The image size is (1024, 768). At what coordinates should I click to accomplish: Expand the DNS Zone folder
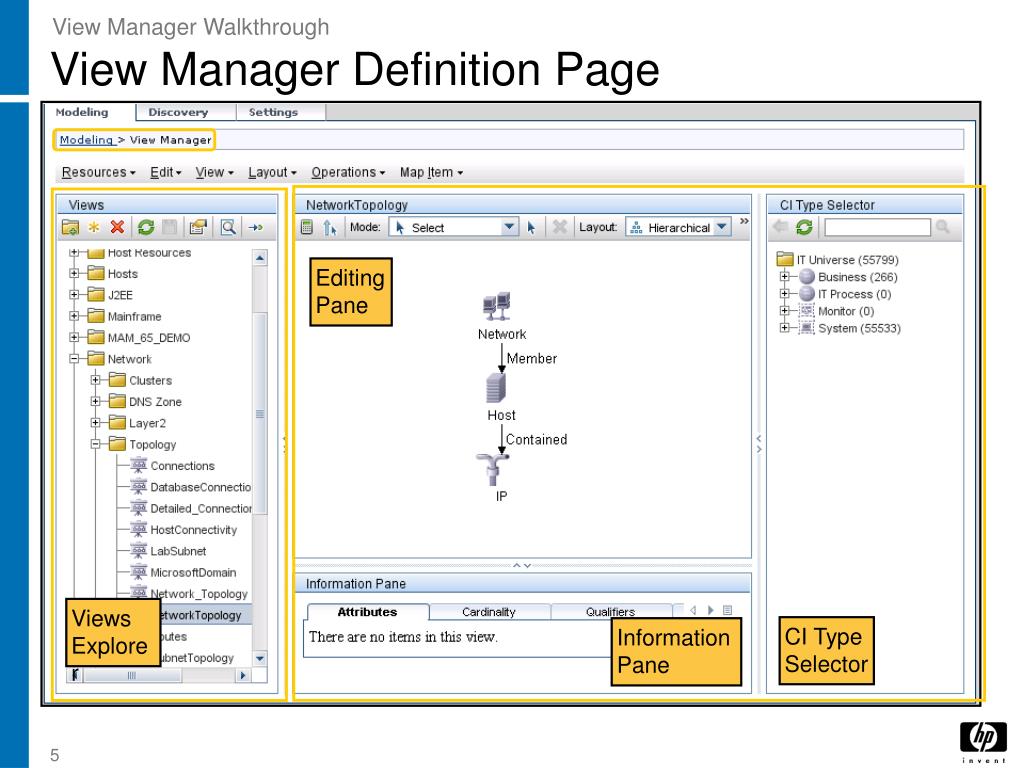click(95, 402)
